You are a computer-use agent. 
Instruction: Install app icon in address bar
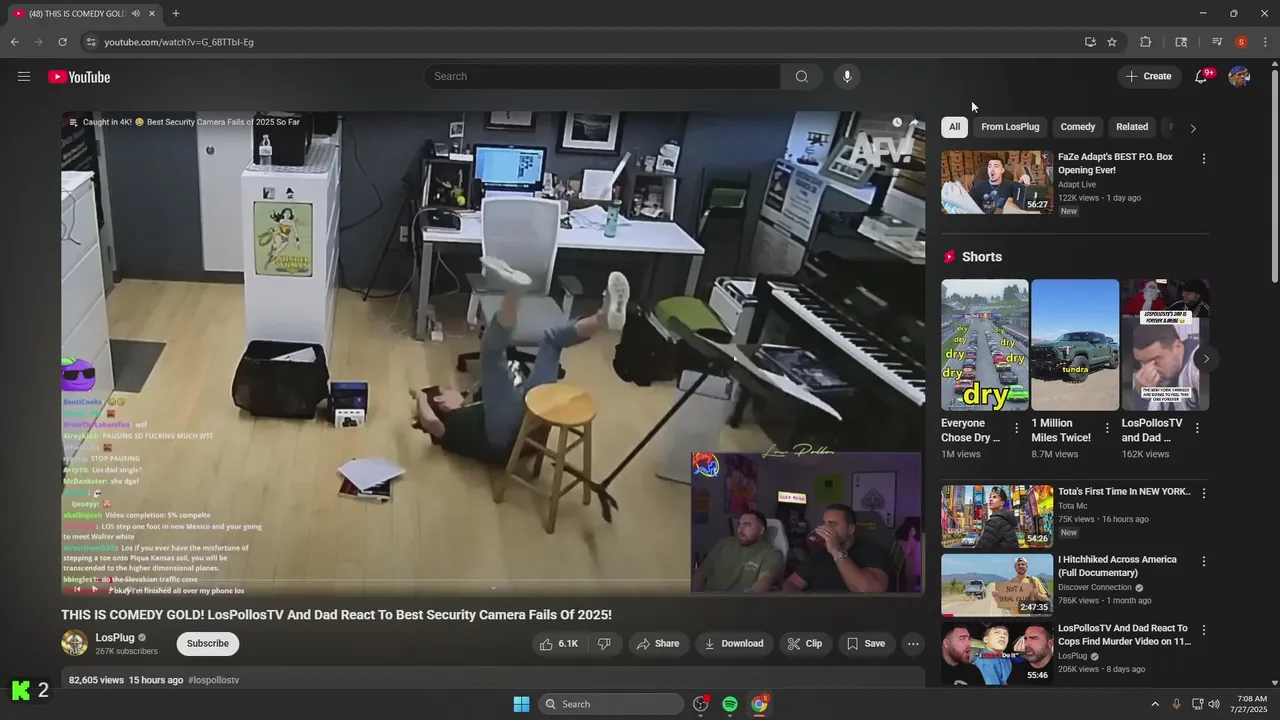click(1090, 42)
